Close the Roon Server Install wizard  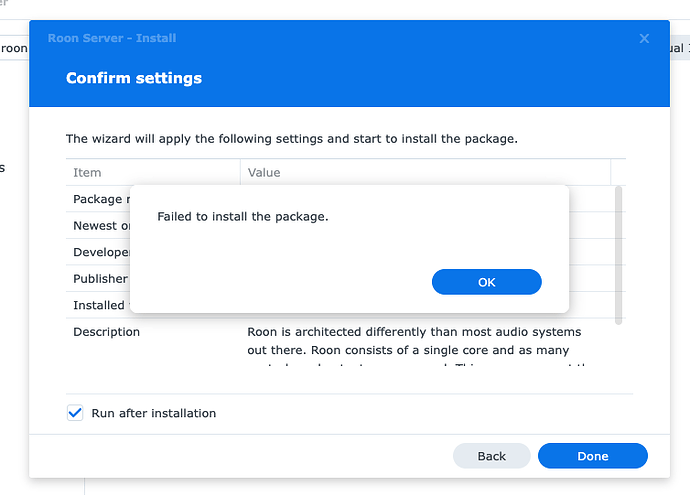coord(644,39)
